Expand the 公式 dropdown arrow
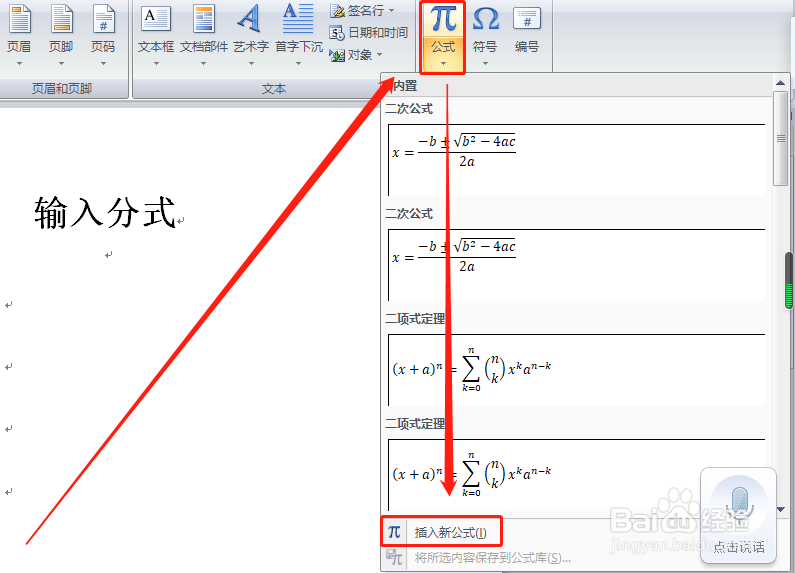 [x=443, y=63]
